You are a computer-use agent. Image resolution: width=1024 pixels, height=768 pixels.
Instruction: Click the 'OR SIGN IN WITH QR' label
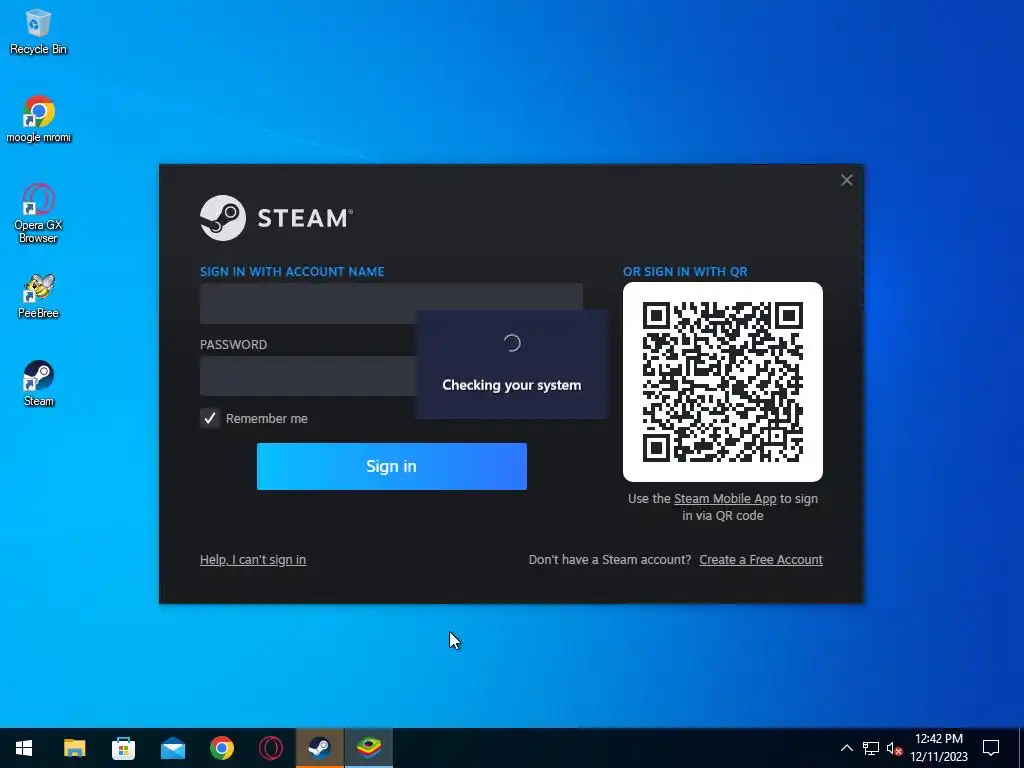point(685,272)
